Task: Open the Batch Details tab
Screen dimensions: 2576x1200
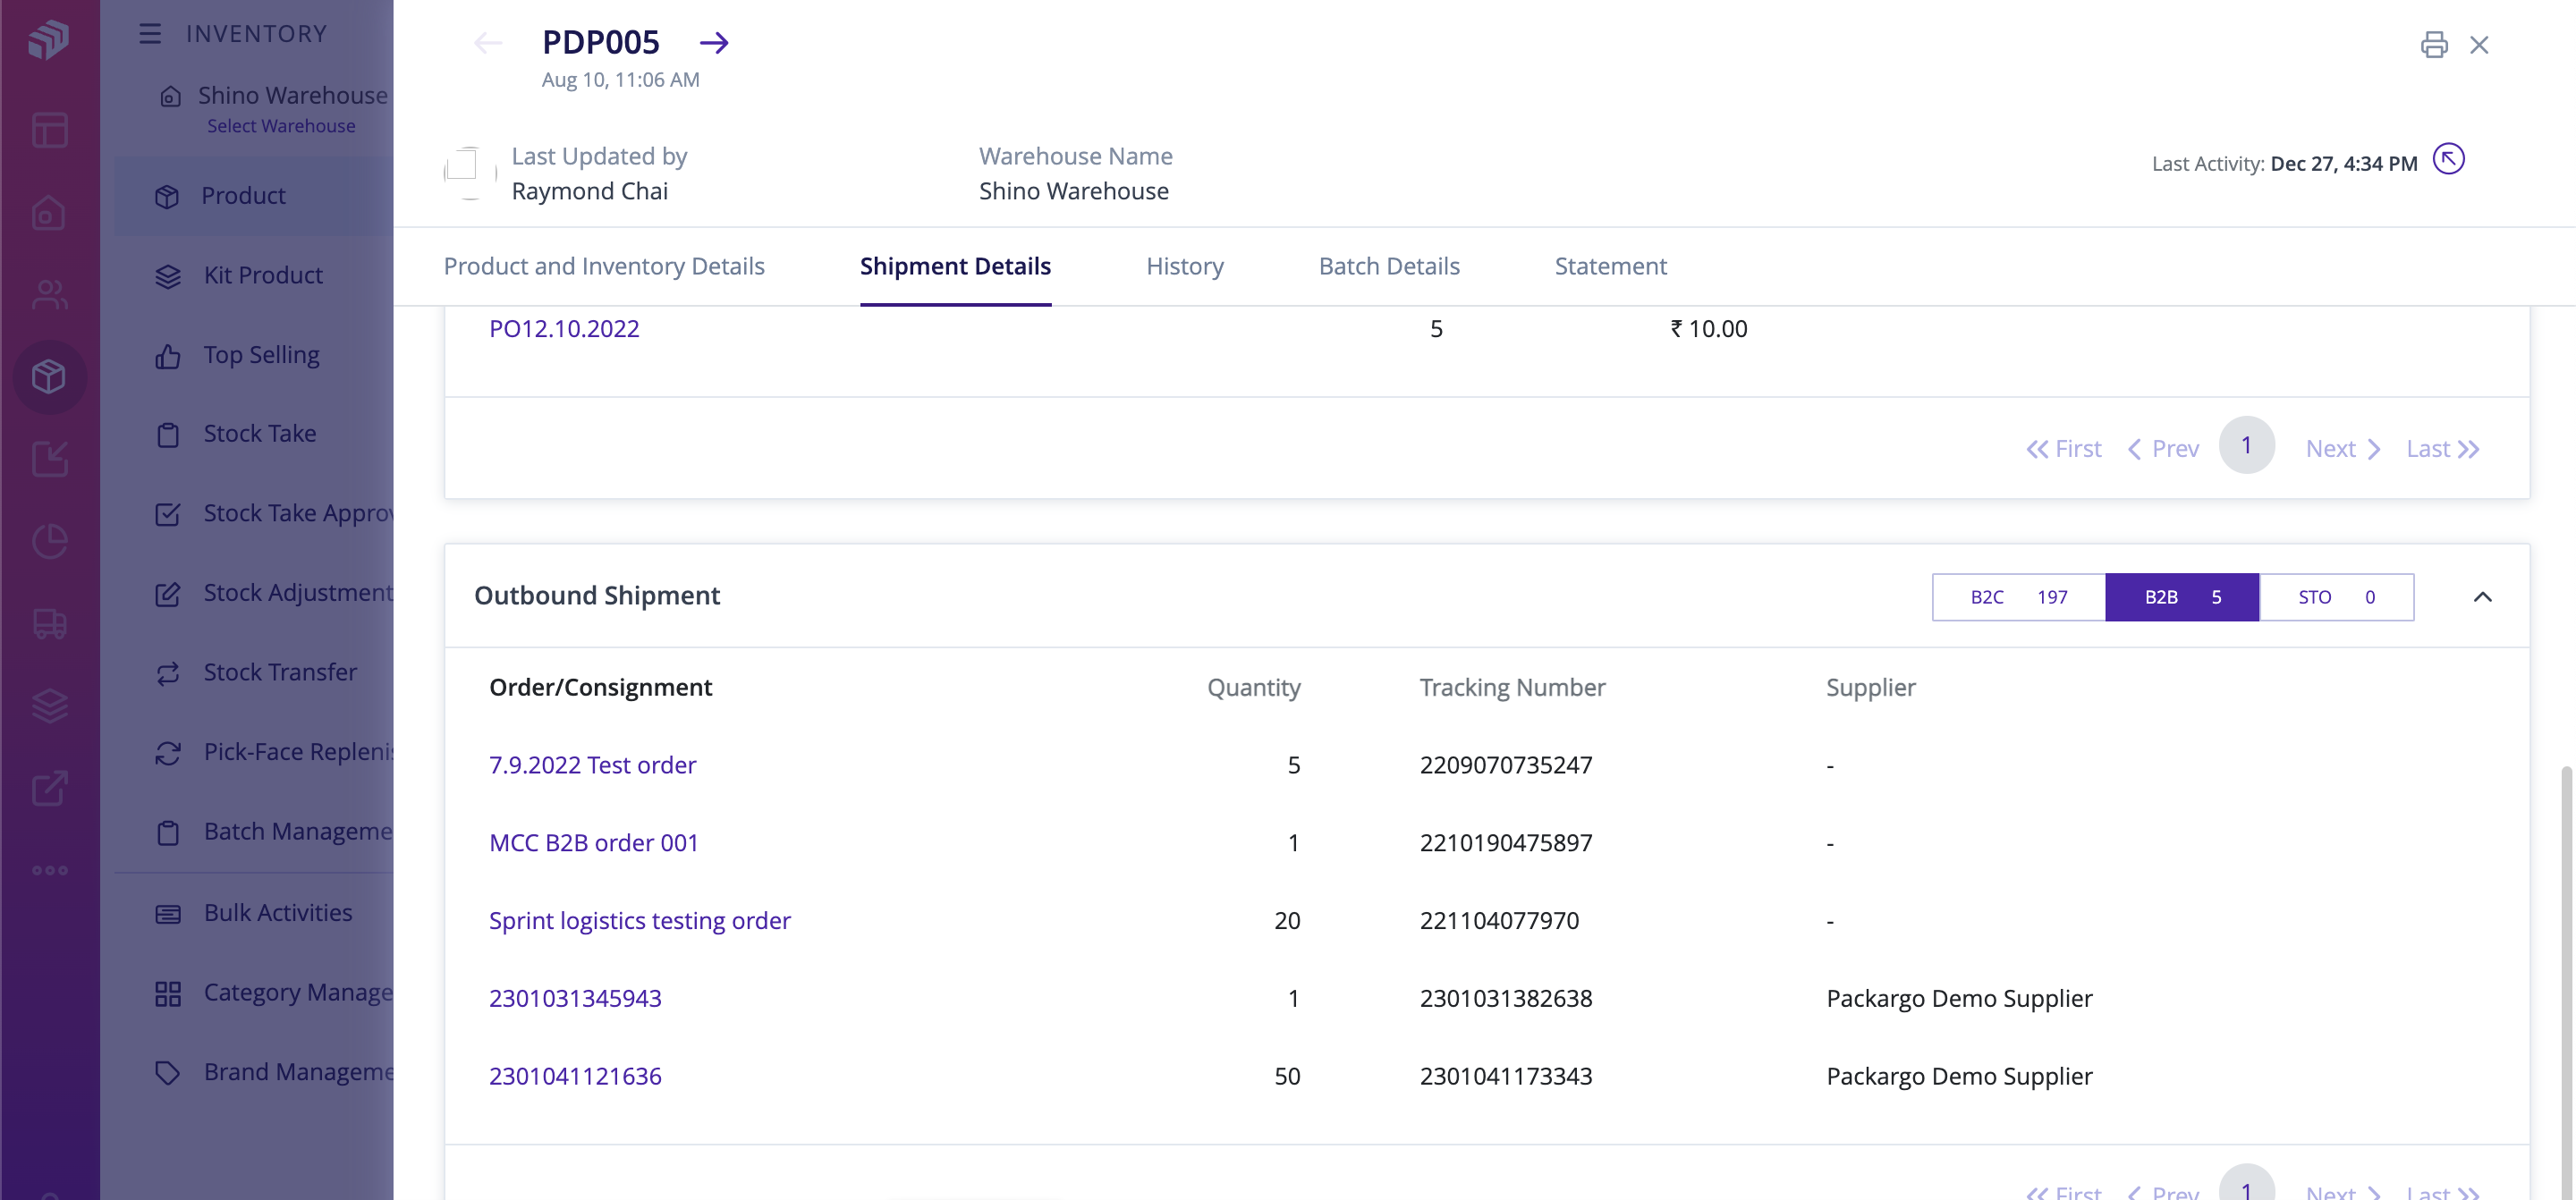Action: pyautogui.click(x=1389, y=266)
